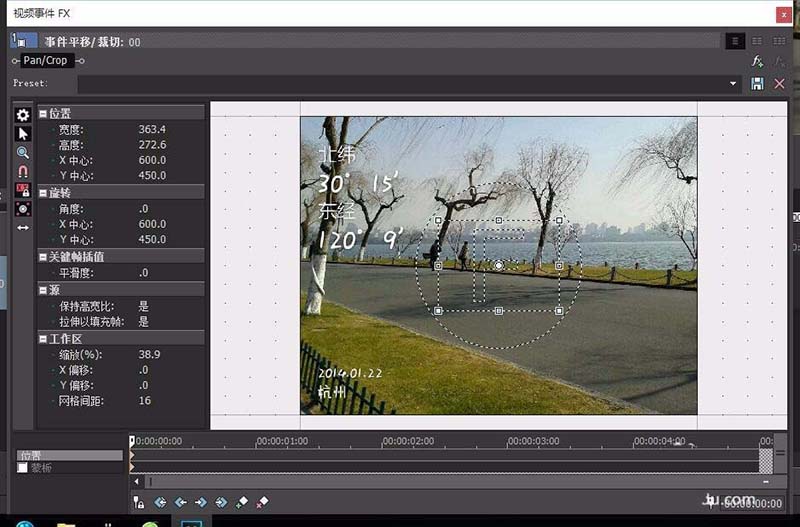Go to next keyframe button
The height and width of the screenshot is (527, 800).
(x=201, y=503)
